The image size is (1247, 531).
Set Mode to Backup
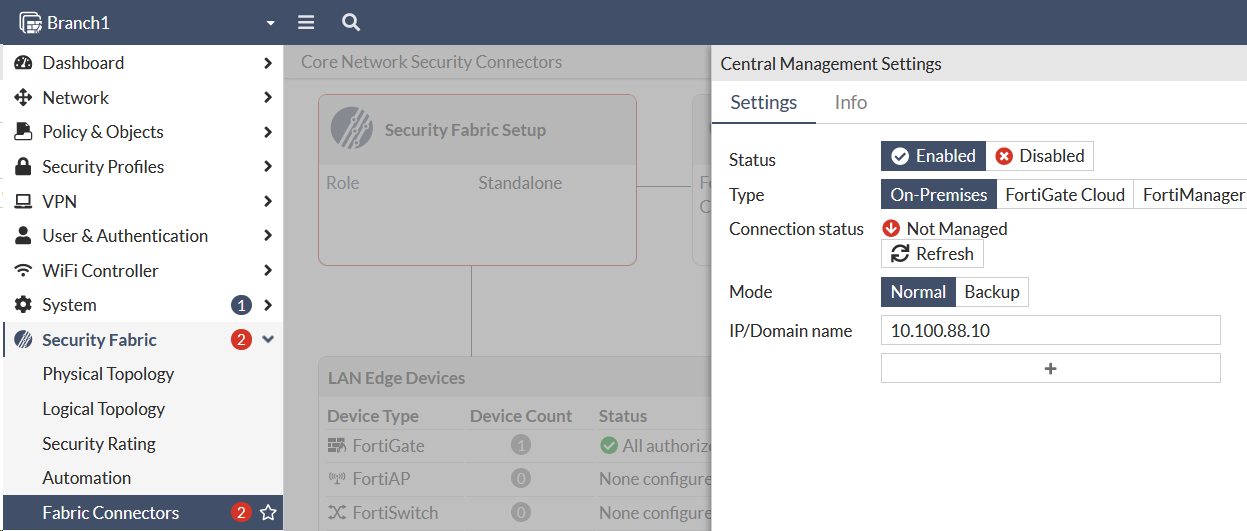992,292
